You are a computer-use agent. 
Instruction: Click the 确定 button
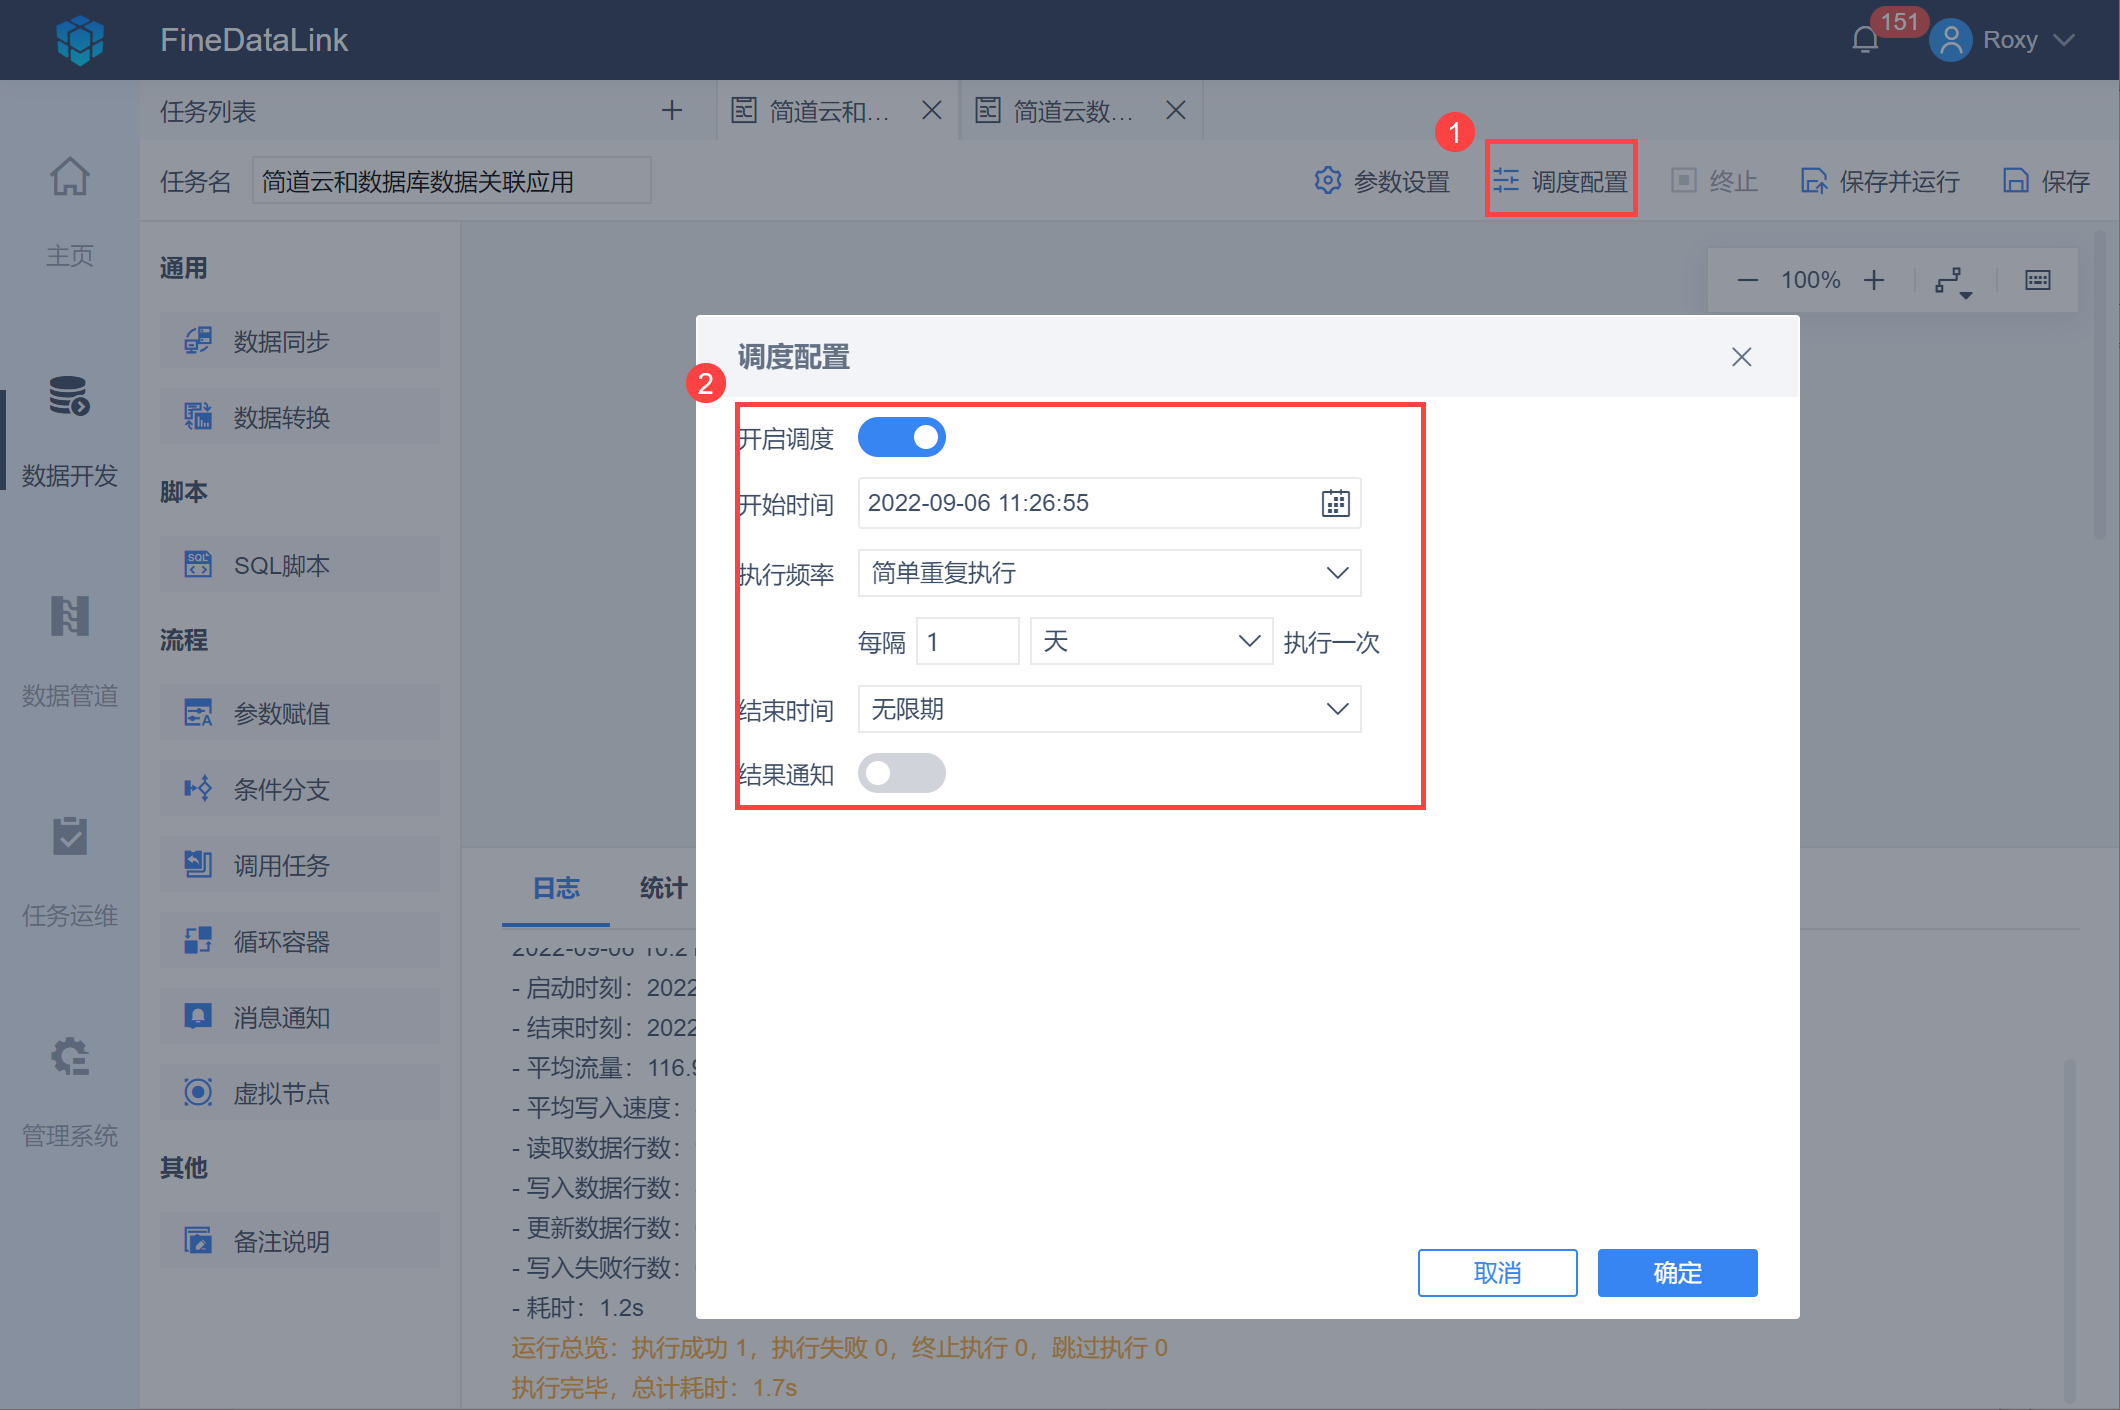click(1677, 1272)
